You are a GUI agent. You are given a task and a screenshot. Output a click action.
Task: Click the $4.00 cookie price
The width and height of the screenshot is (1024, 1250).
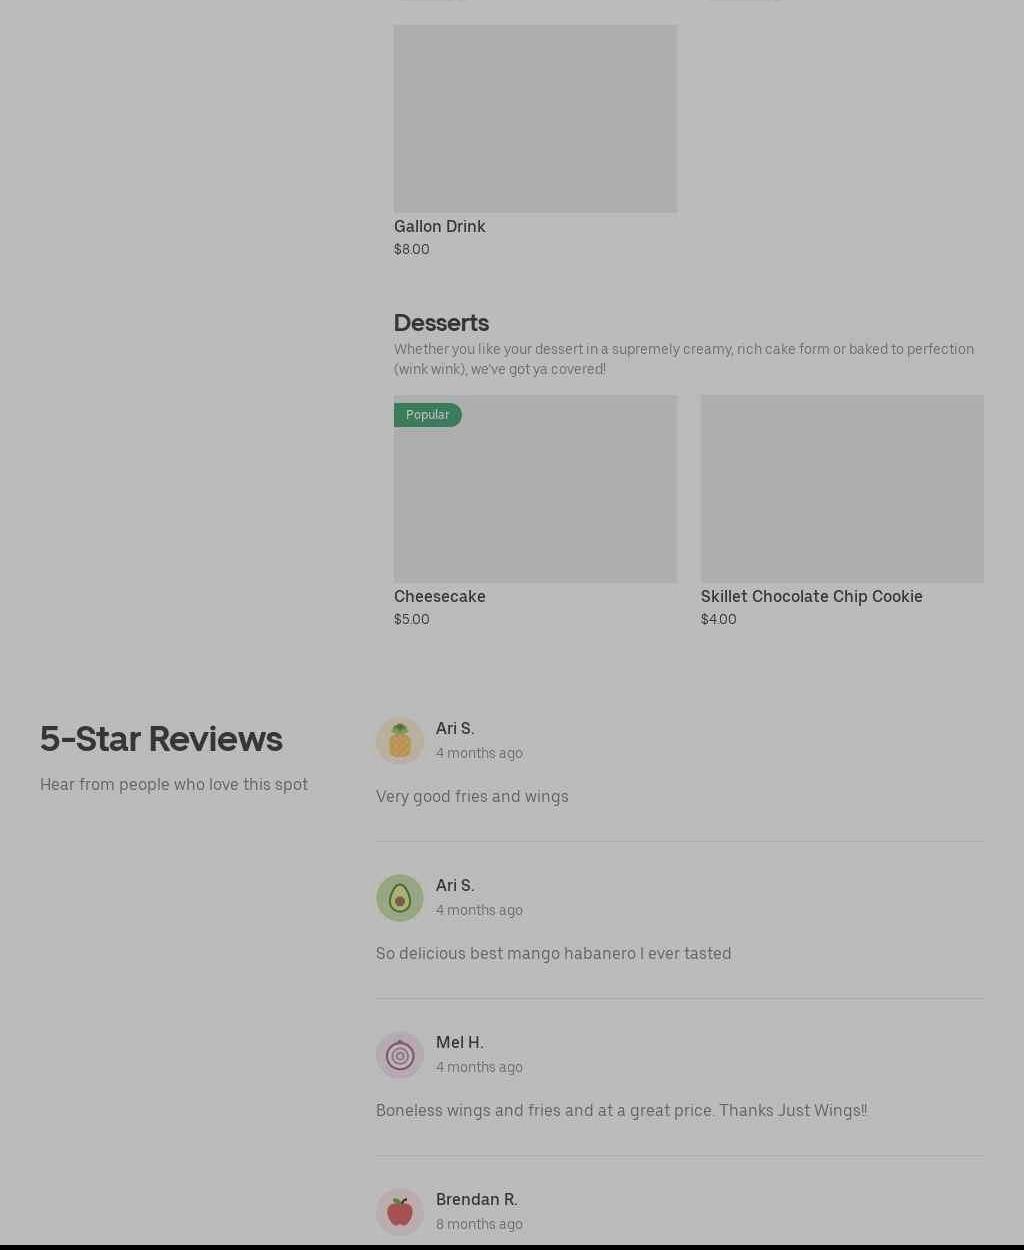(x=719, y=620)
